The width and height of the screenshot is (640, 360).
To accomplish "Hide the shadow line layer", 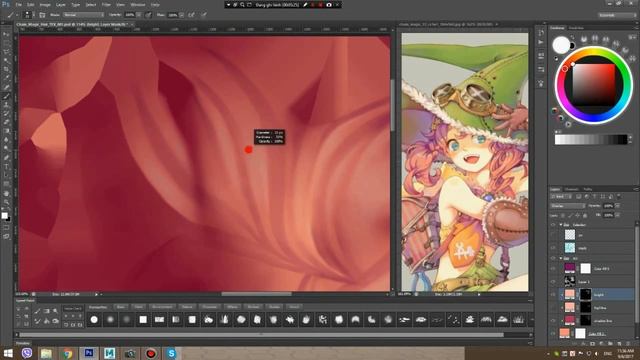I will [553, 320].
